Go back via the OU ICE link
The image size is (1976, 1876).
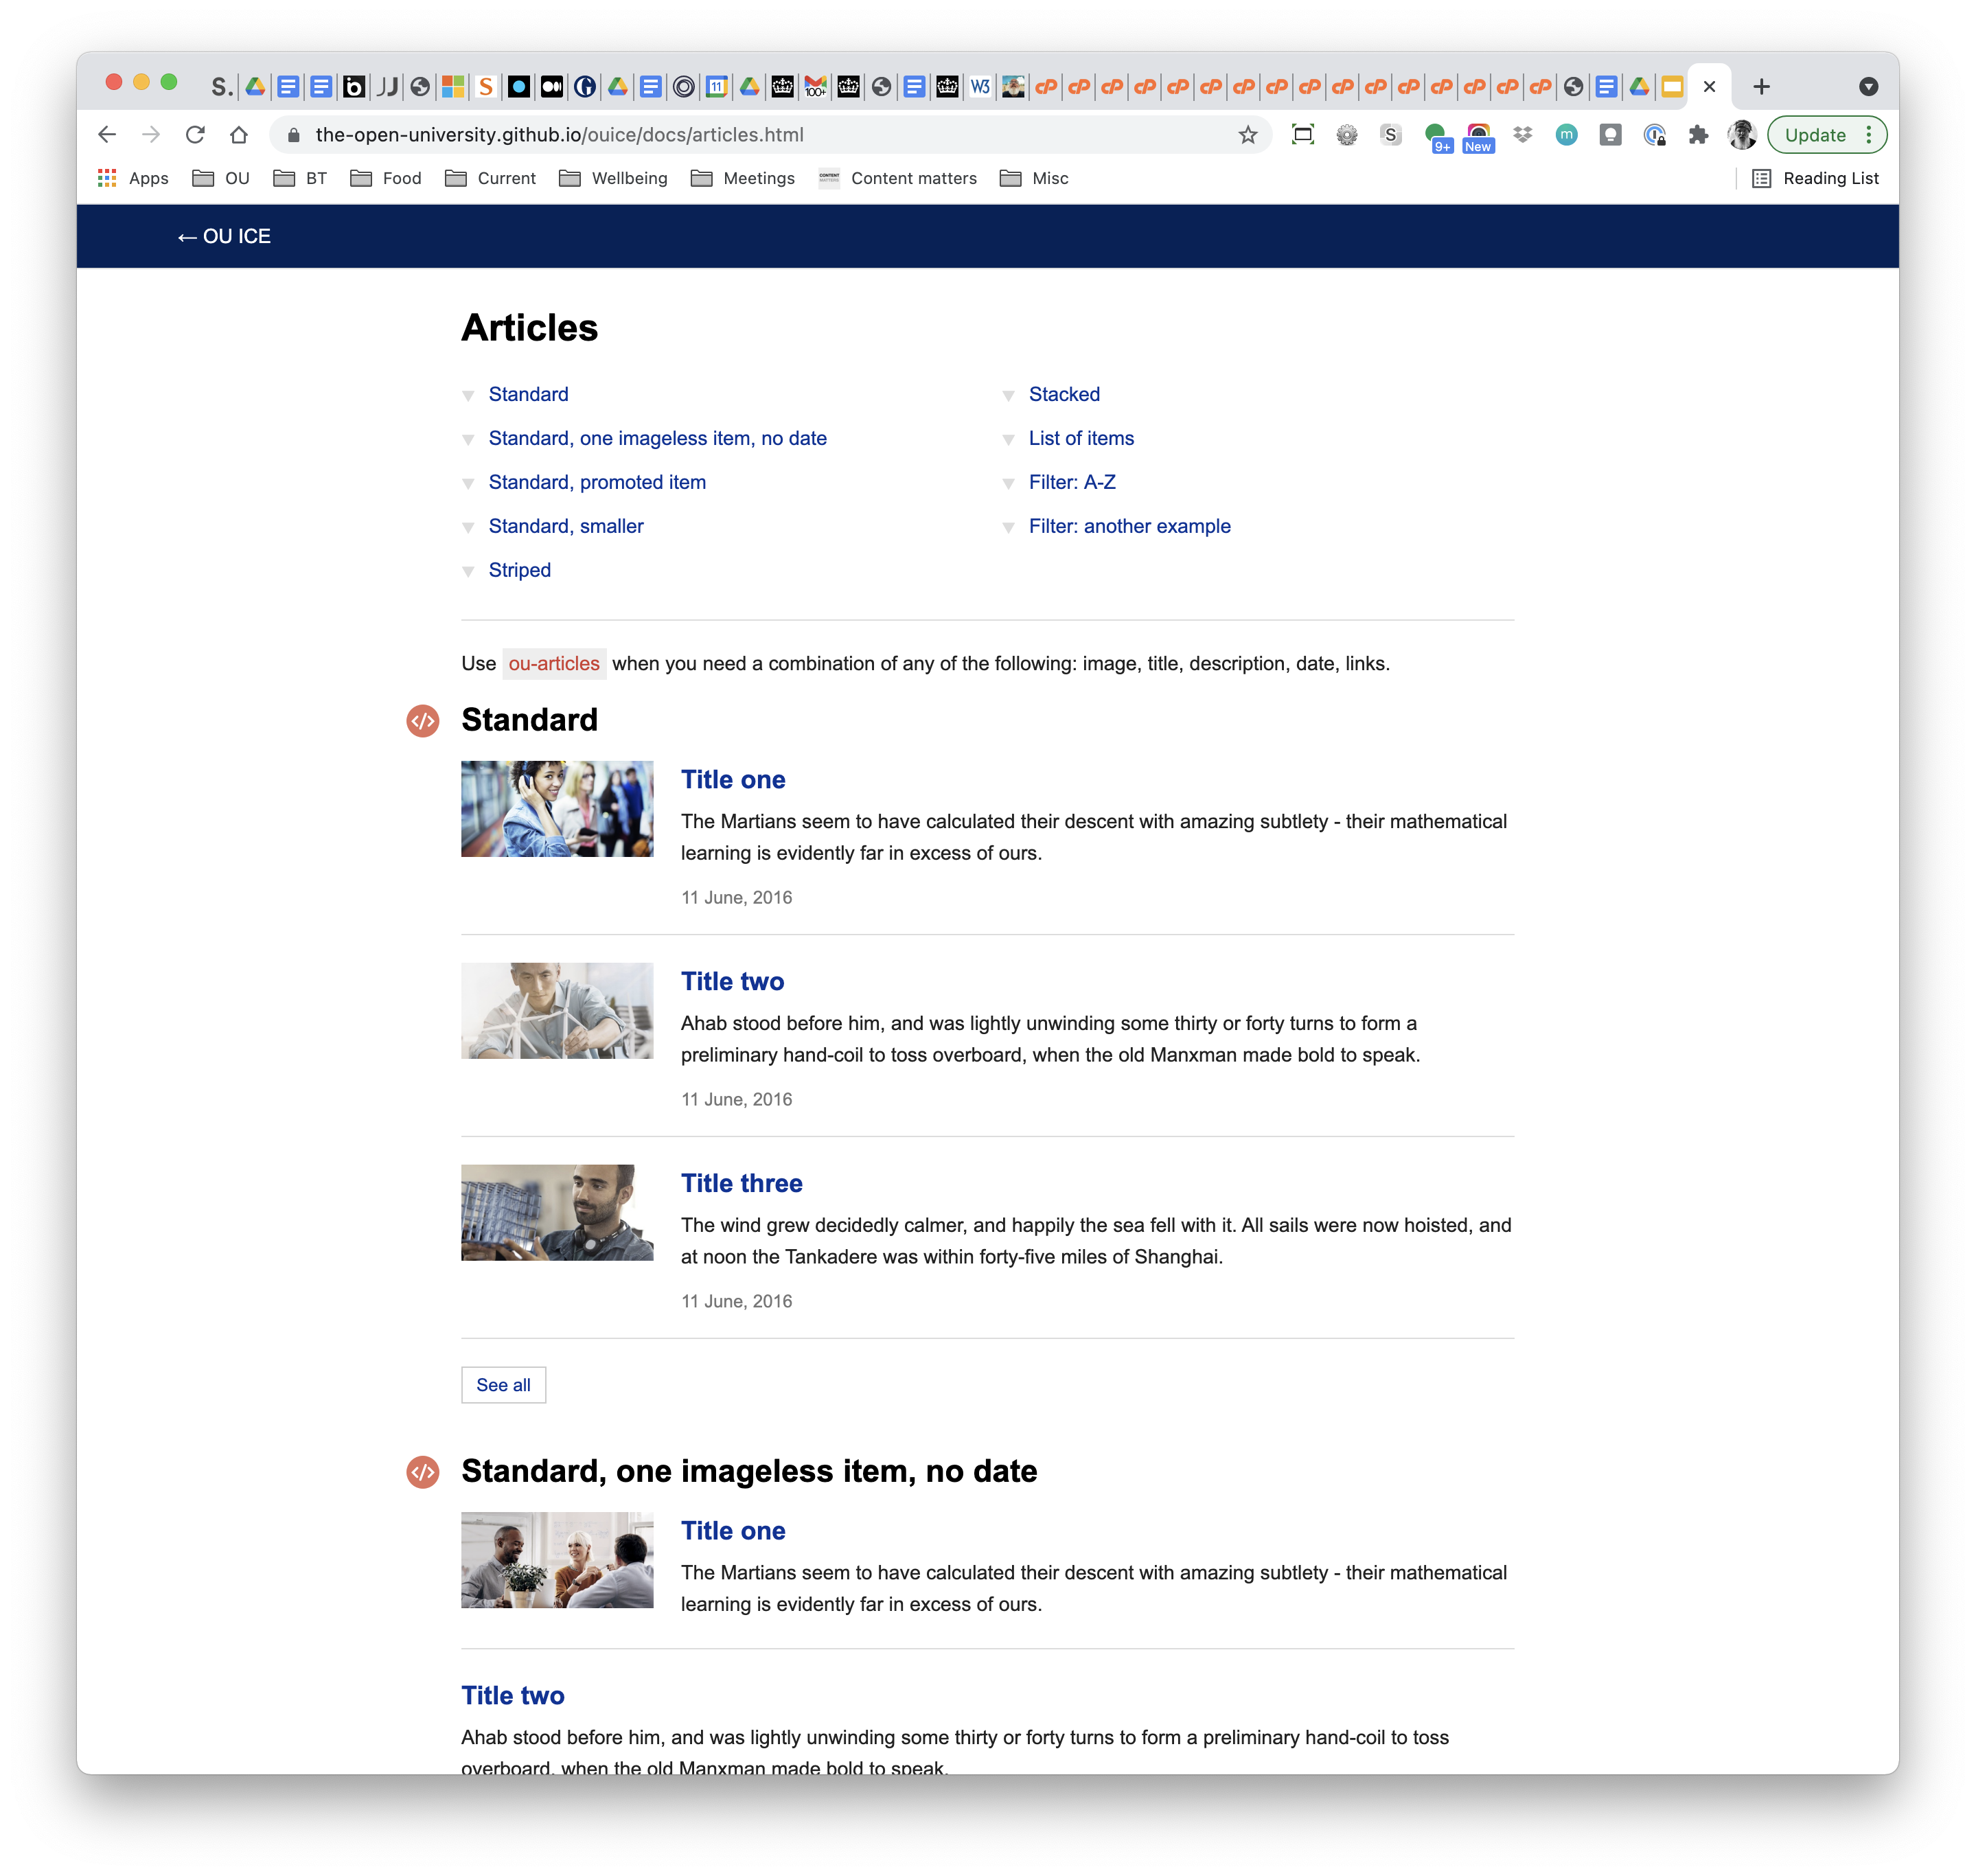224,237
